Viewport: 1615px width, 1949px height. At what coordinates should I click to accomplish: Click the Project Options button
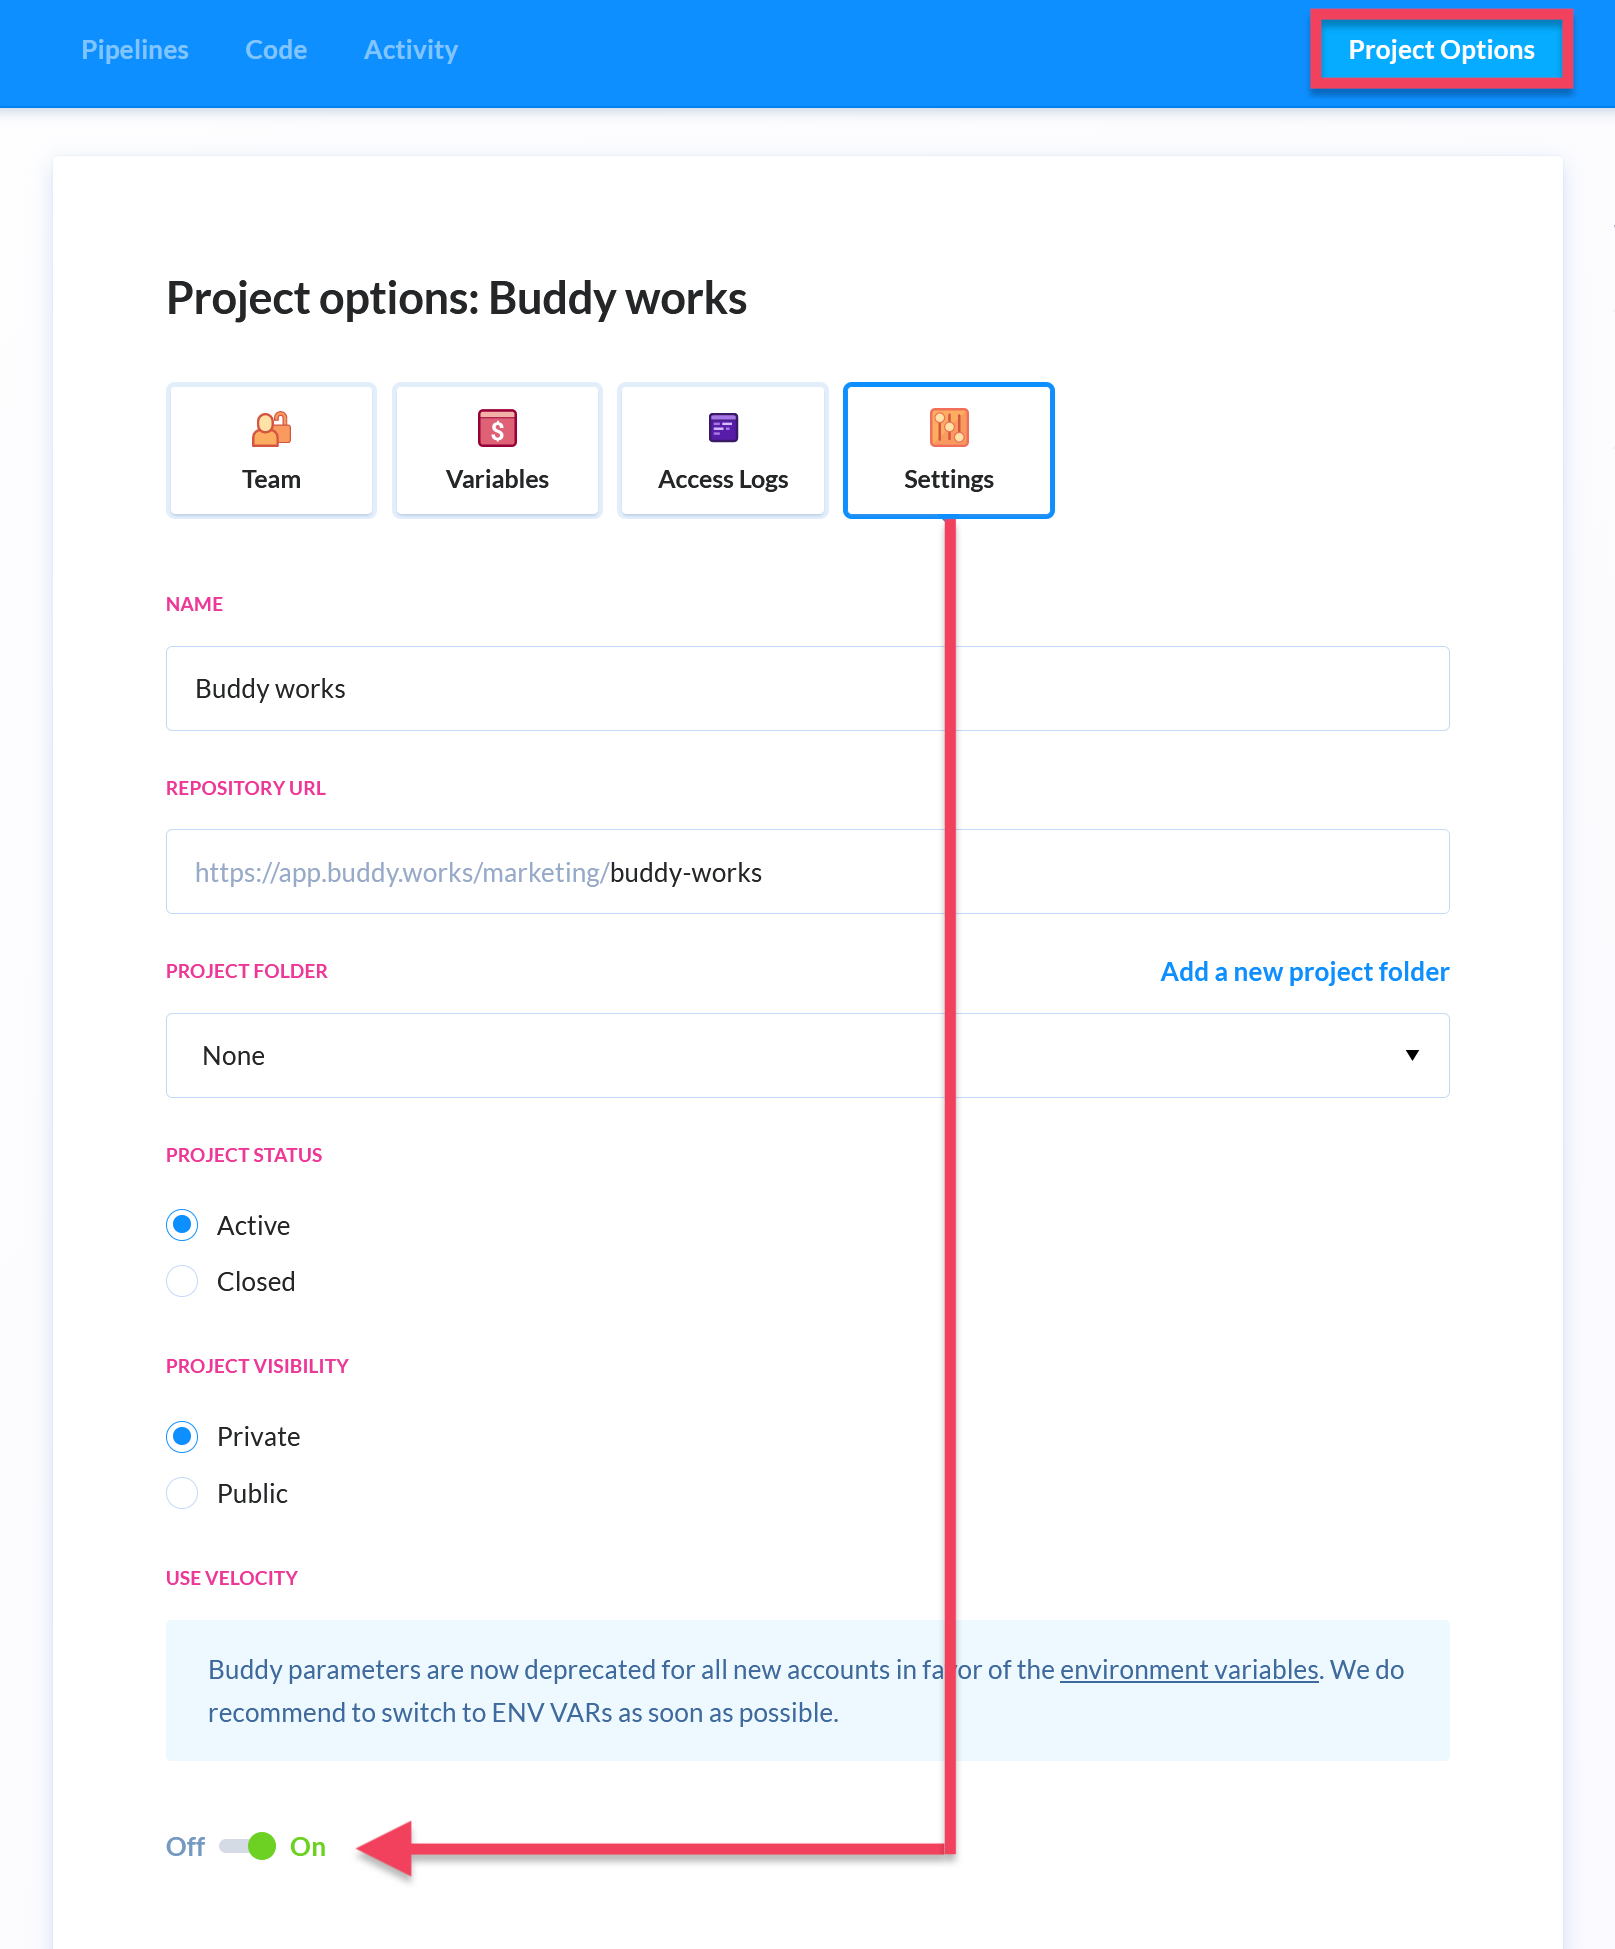(1441, 50)
